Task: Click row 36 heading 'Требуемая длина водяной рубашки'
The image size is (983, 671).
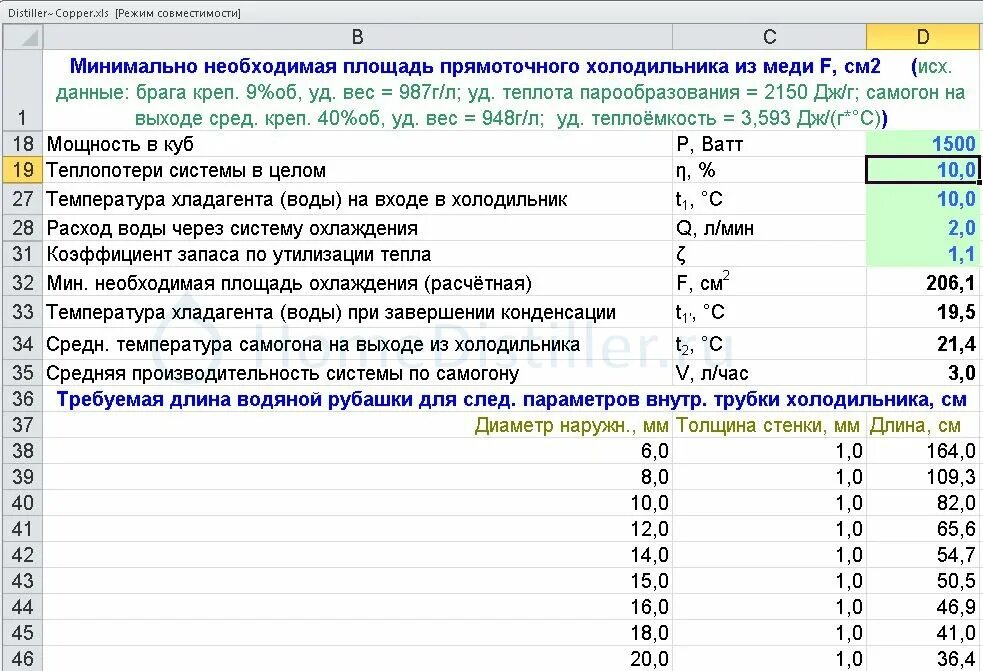Action: tap(511, 399)
